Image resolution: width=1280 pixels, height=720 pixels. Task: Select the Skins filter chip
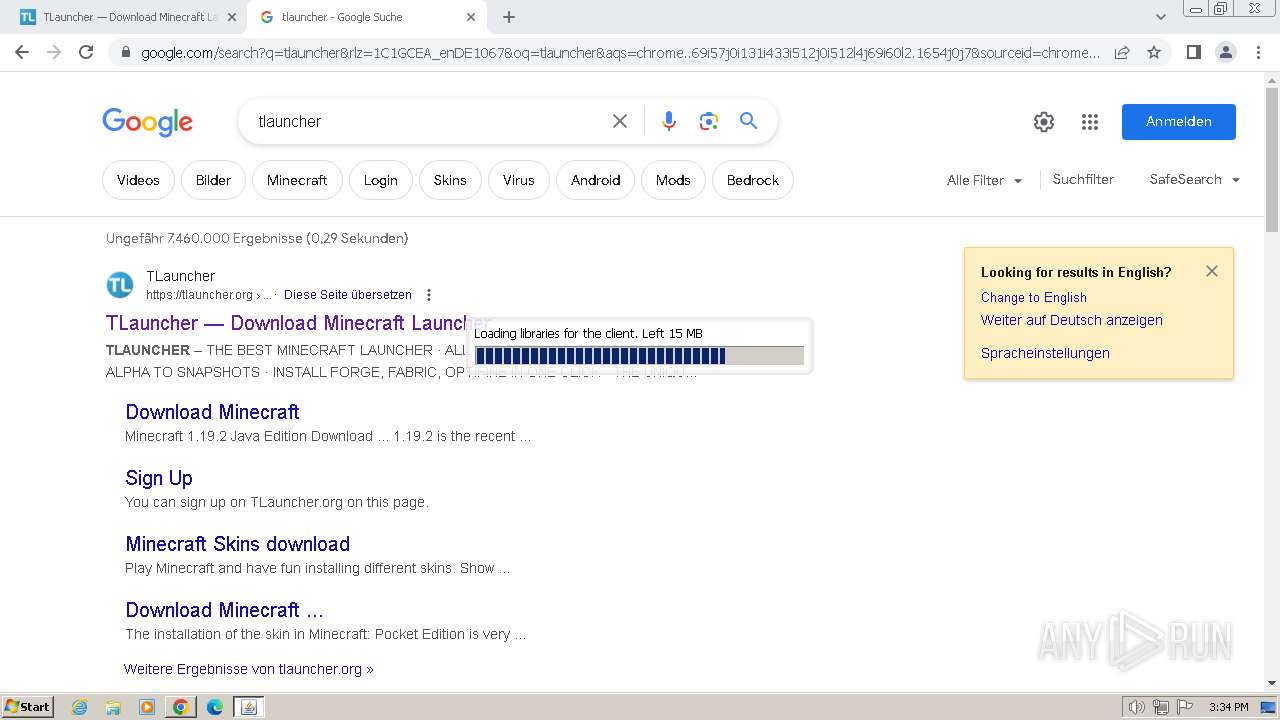point(450,180)
